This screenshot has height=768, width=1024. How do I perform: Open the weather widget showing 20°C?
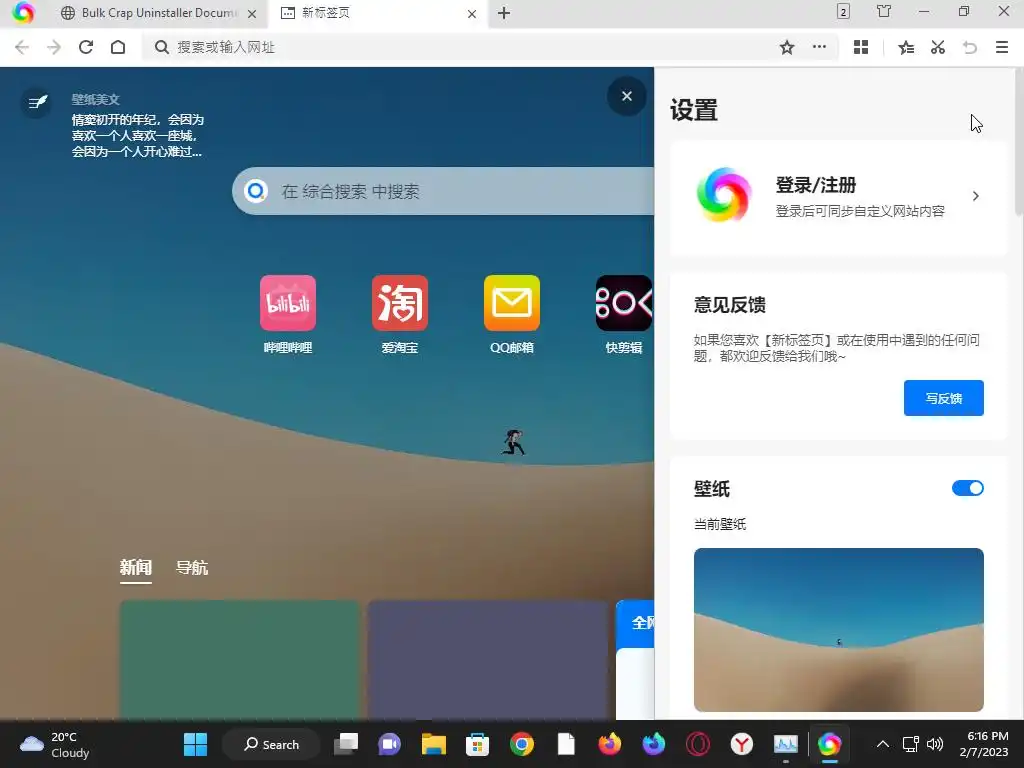55,744
